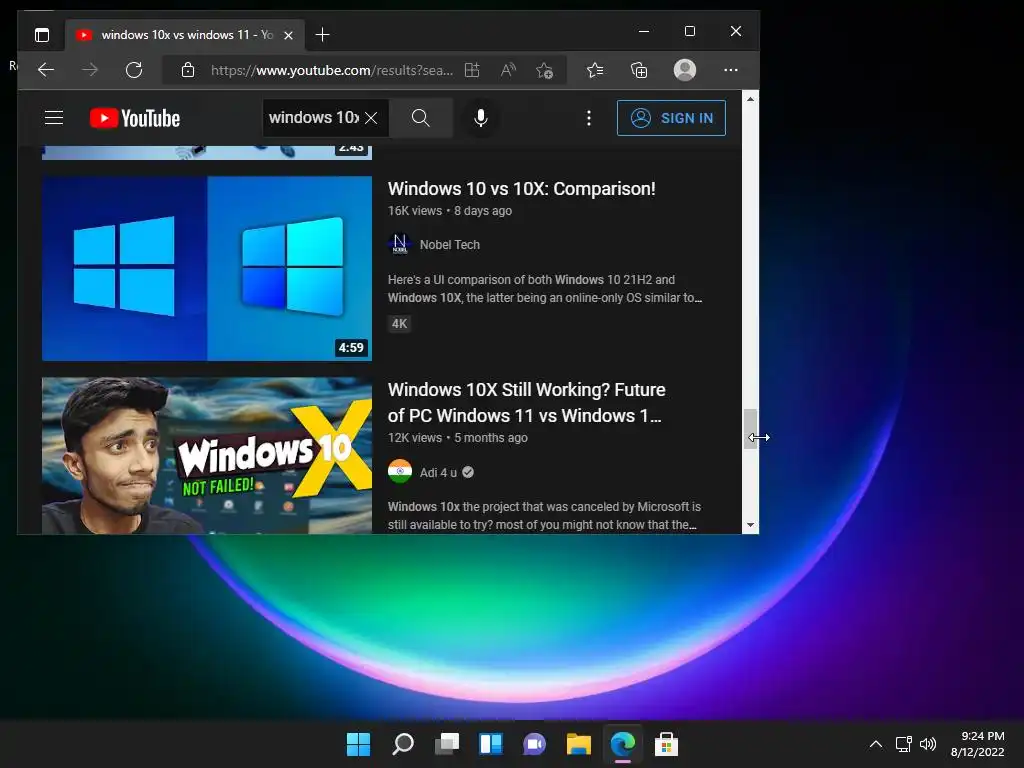Open network status in system tray

[903, 744]
